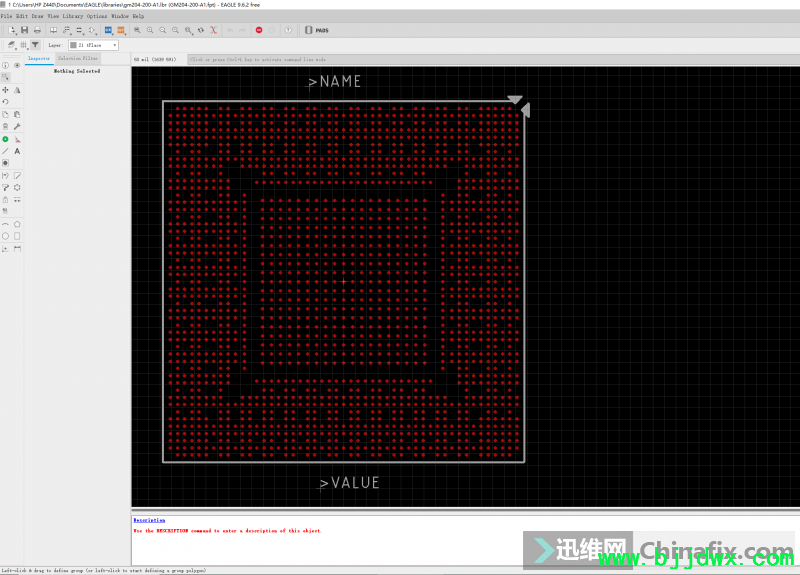Image resolution: width=800 pixels, height=575 pixels.
Task: Select the Copy tool
Action: click(x=5, y=114)
